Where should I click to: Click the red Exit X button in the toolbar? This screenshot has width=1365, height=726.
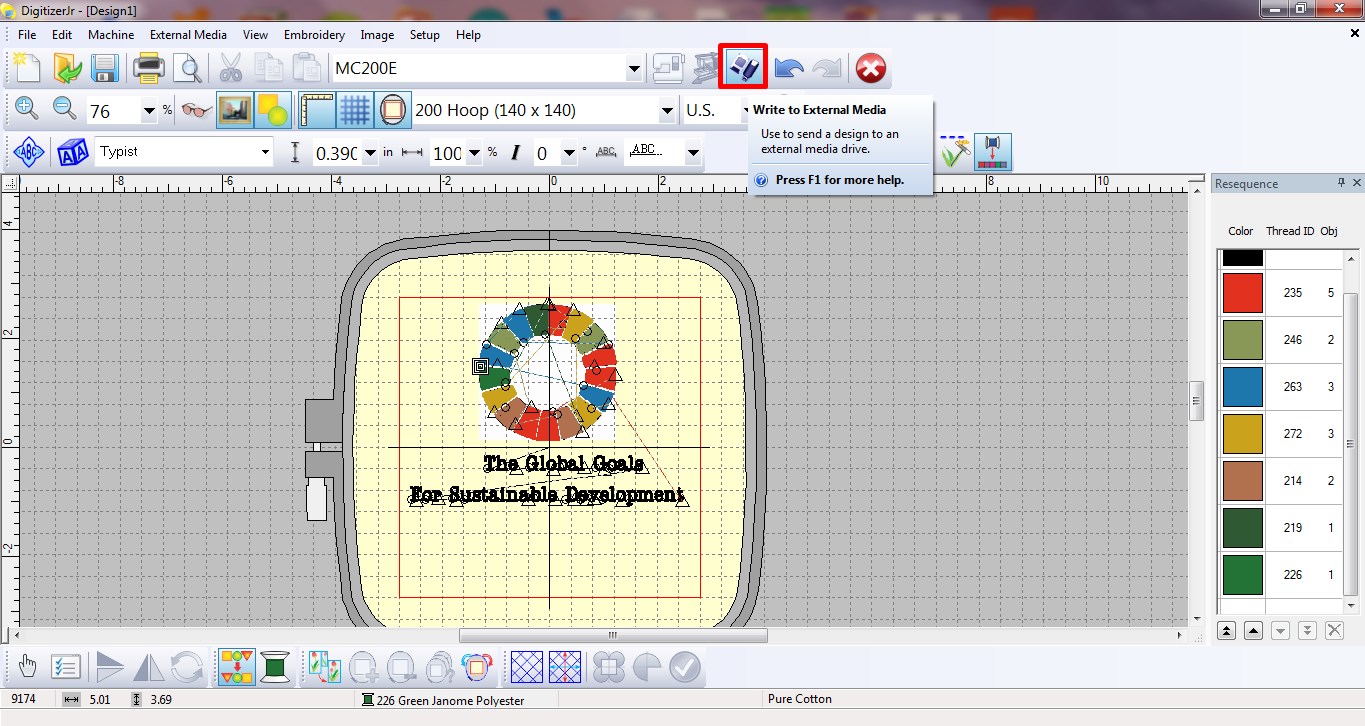point(871,68)
